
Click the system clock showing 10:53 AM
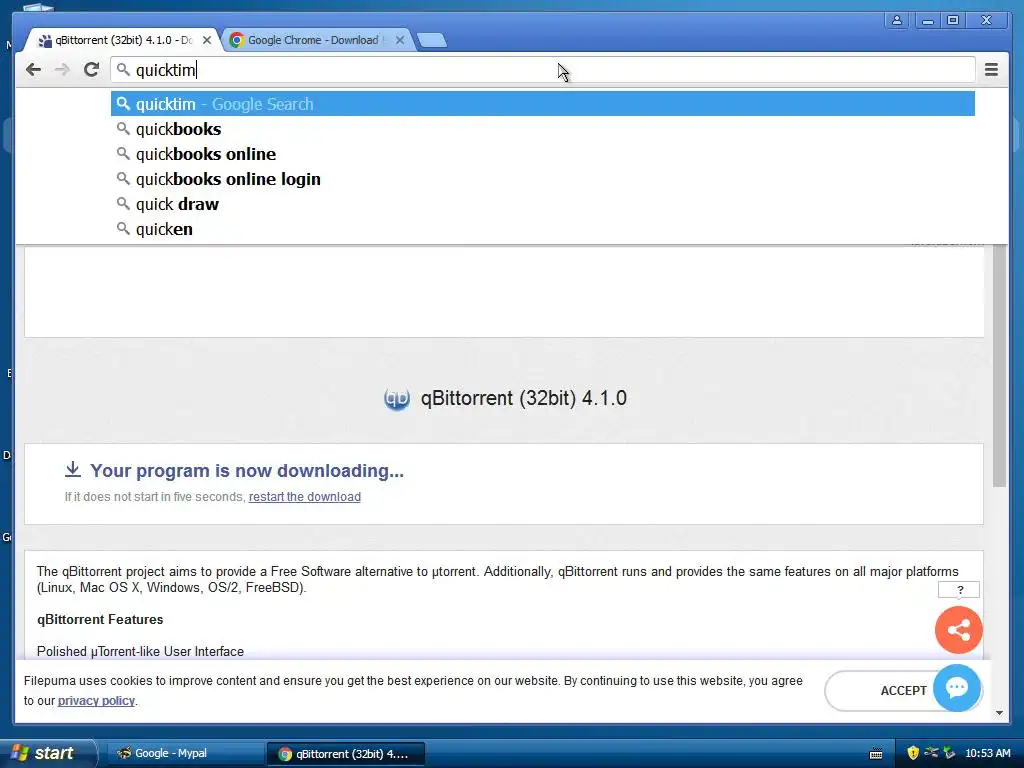pos(987,754)
